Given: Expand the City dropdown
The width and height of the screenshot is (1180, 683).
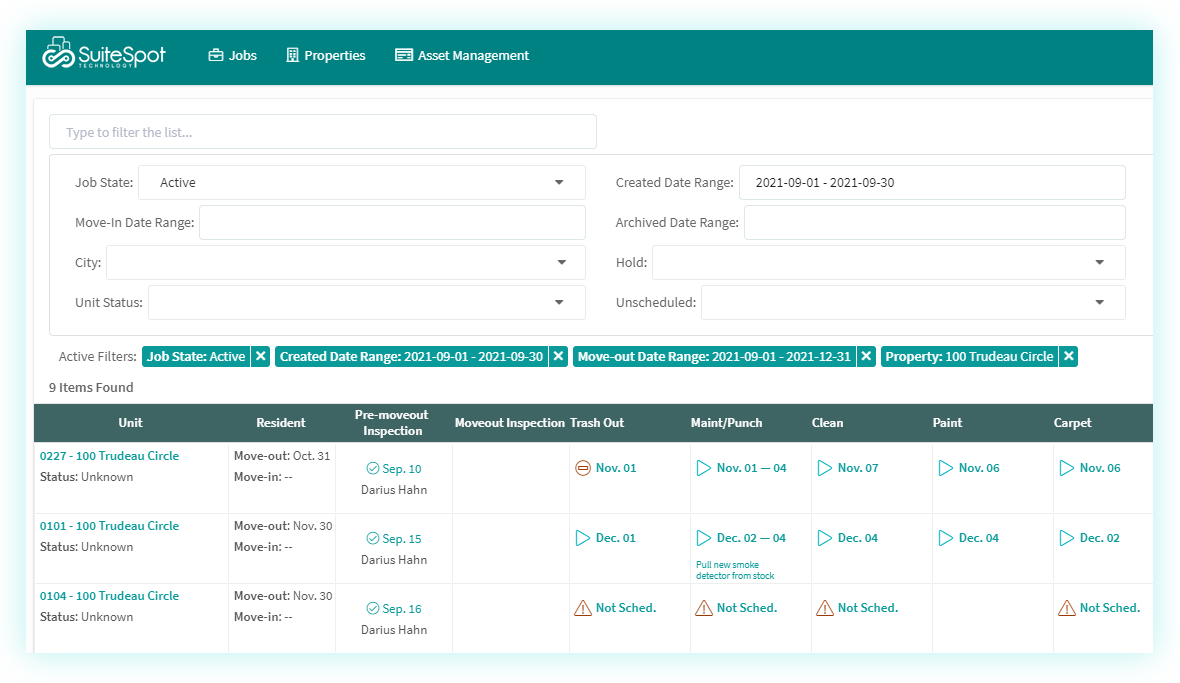Looking at the screenshot, I should point(560,263).
